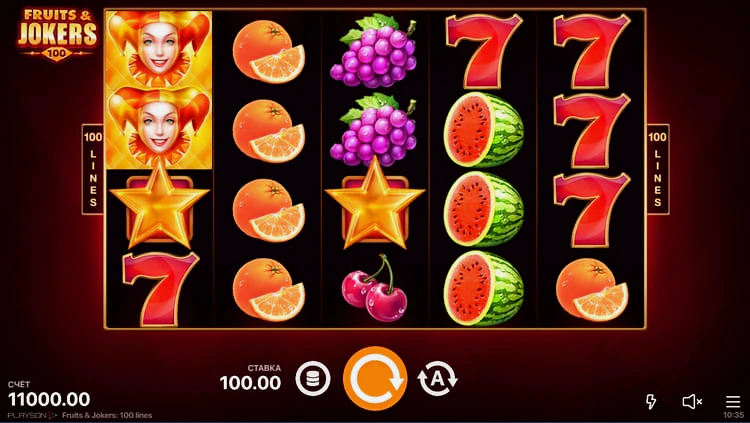Click the 11000.00 balance display
Screen dimensions: 750x423
(49, 399)
